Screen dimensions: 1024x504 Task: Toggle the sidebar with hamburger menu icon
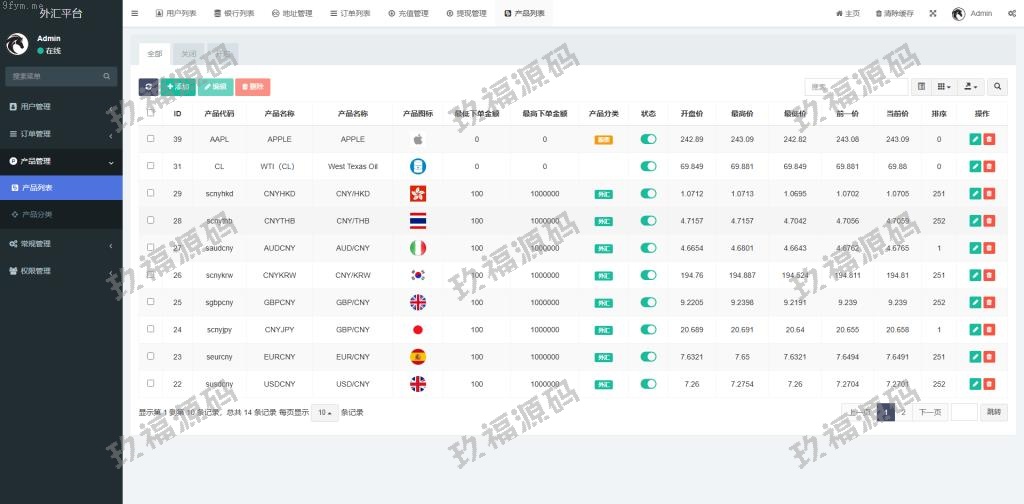tap(135, 13)
